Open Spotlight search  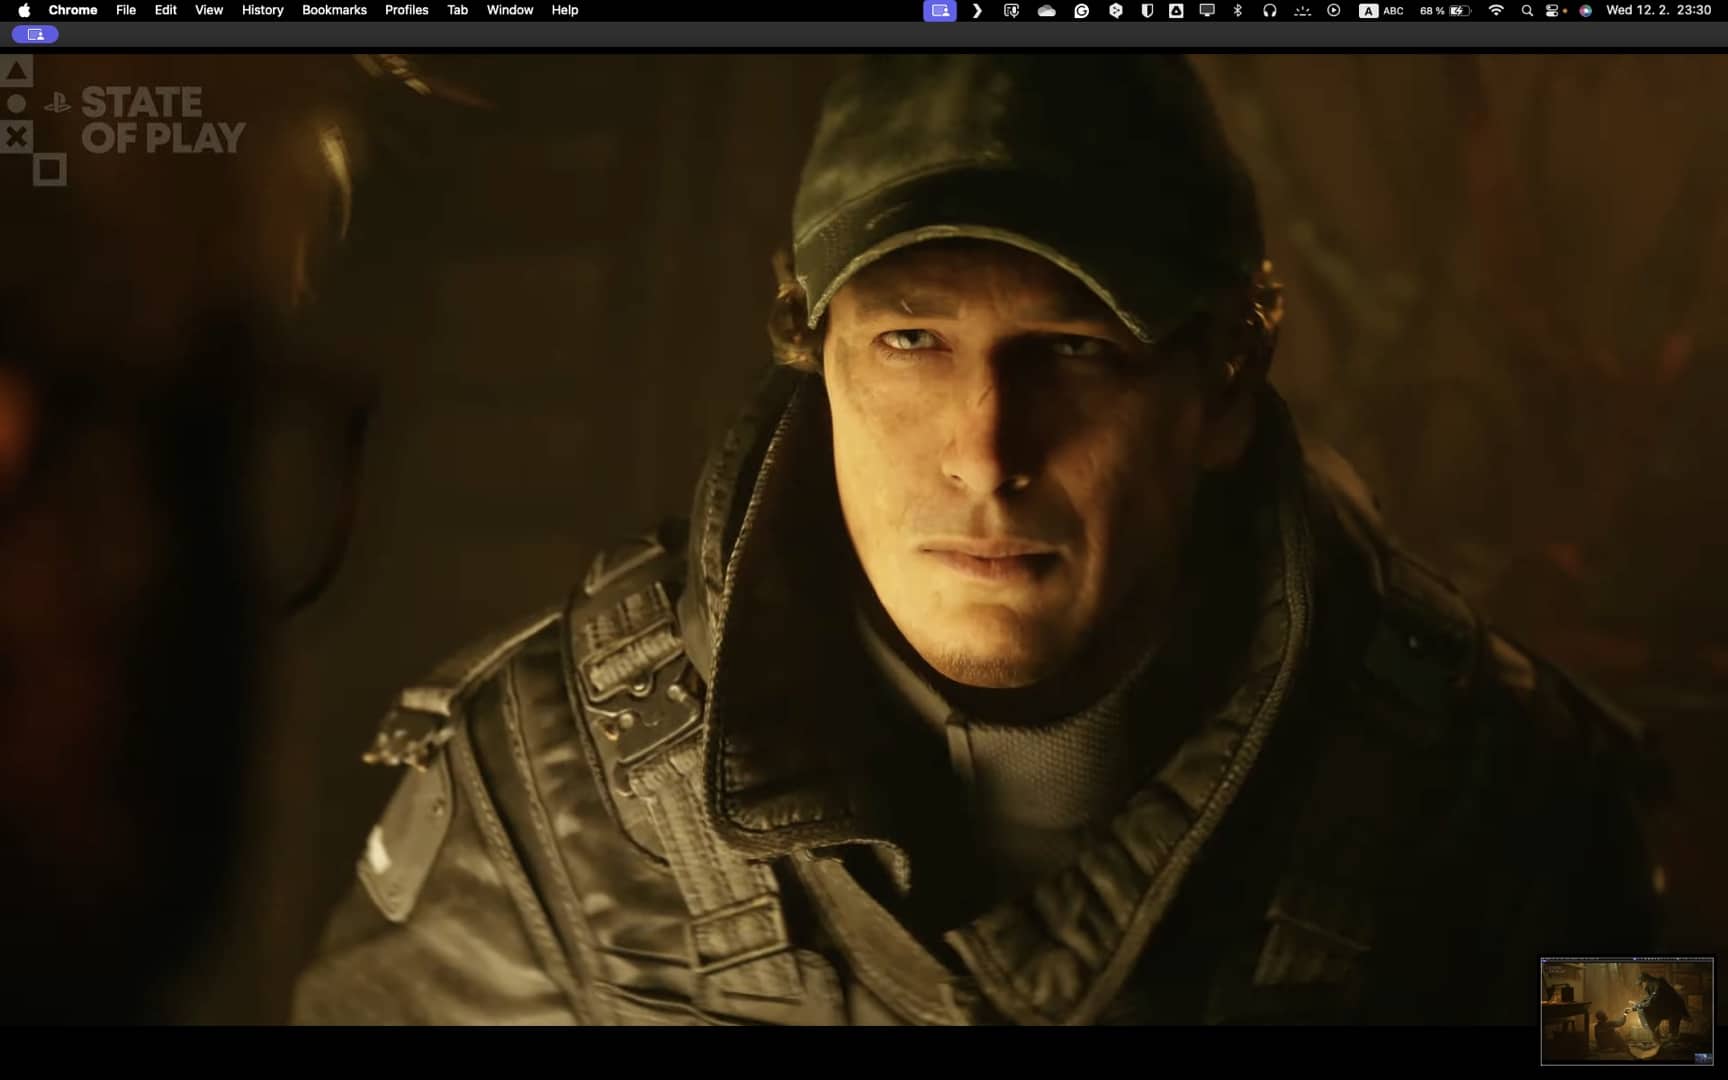(x=1527, y=10)
